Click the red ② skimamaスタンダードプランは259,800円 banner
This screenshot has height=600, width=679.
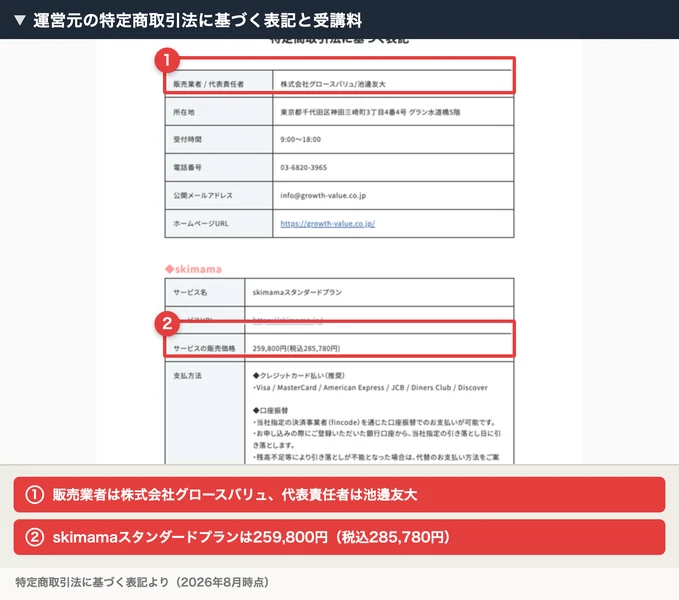point(340,537)
